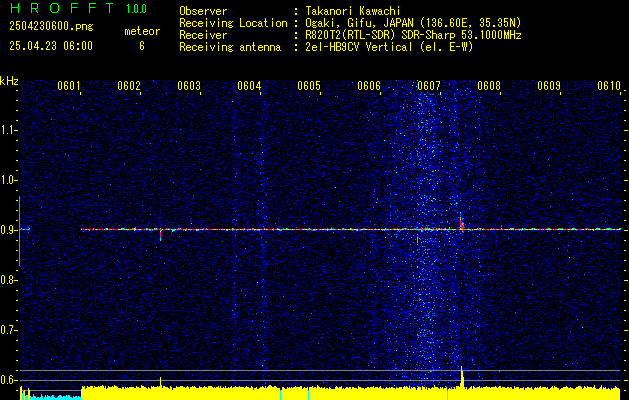Click the 1.1 kHz axis label

8,131
